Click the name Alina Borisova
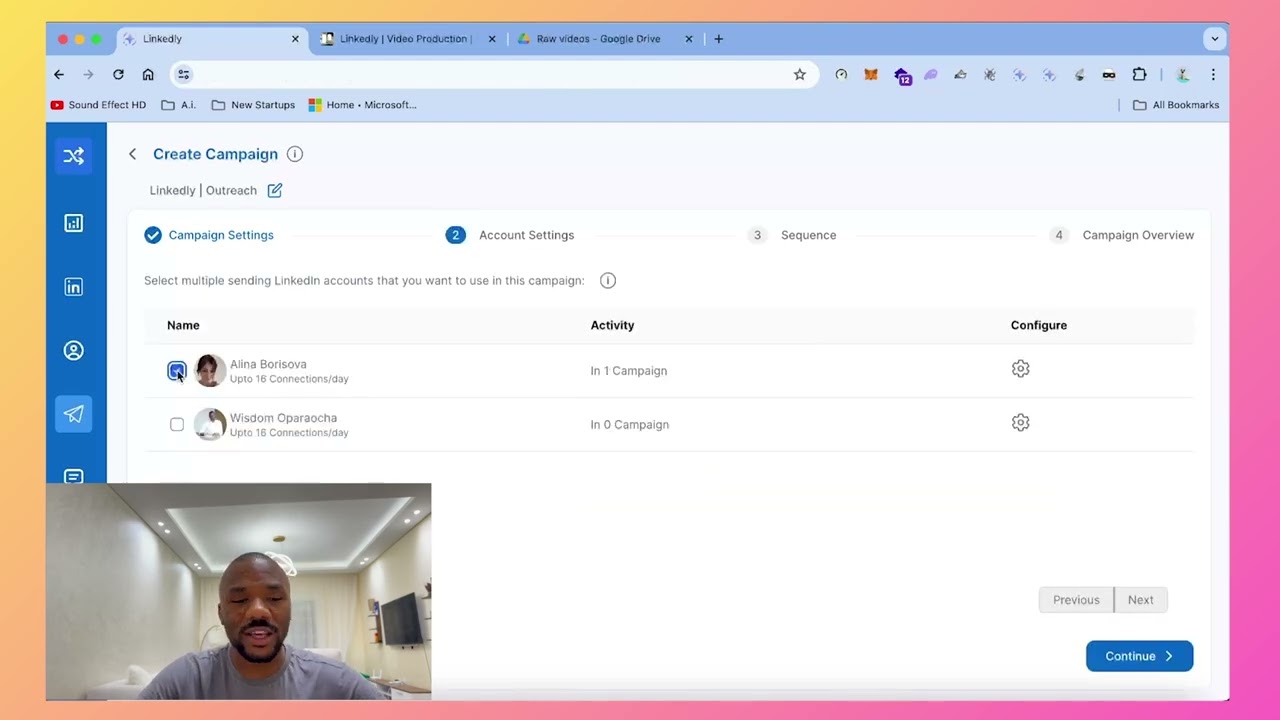1280x720 pixels. [268, 364]
